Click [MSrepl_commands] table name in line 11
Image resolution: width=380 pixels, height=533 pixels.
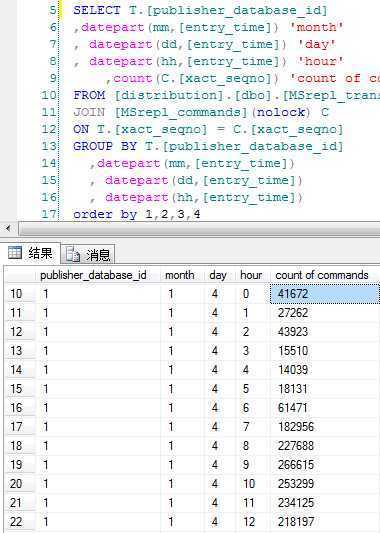click(181, 112)
